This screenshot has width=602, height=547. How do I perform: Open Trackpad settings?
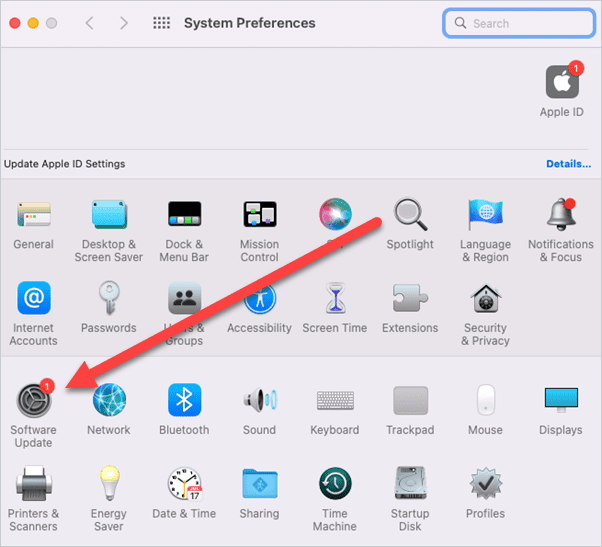coord(410,400)
